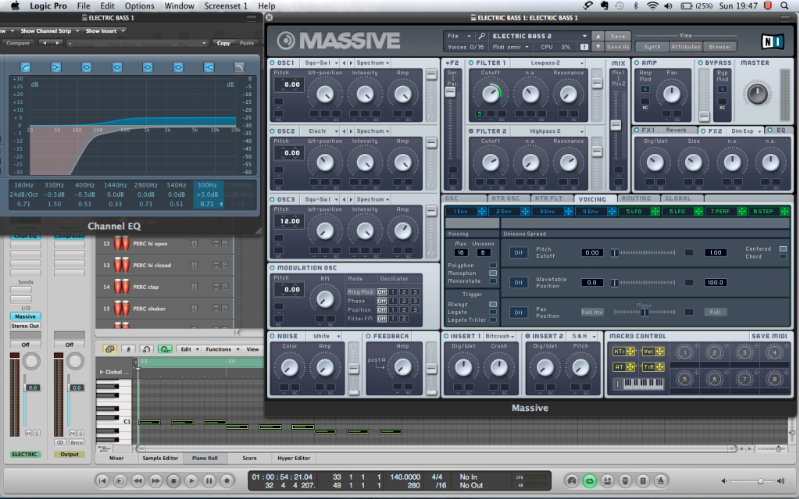Screen dimensions: 799x499
Task: Toggle the Centered unison spread option
Action: pyautogui.click(x=783, y=249)
